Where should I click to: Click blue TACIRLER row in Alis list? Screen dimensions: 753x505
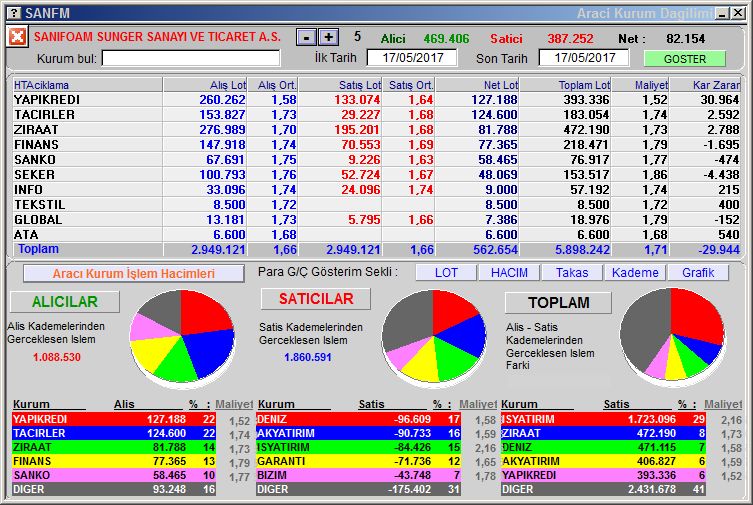(114, 433)
